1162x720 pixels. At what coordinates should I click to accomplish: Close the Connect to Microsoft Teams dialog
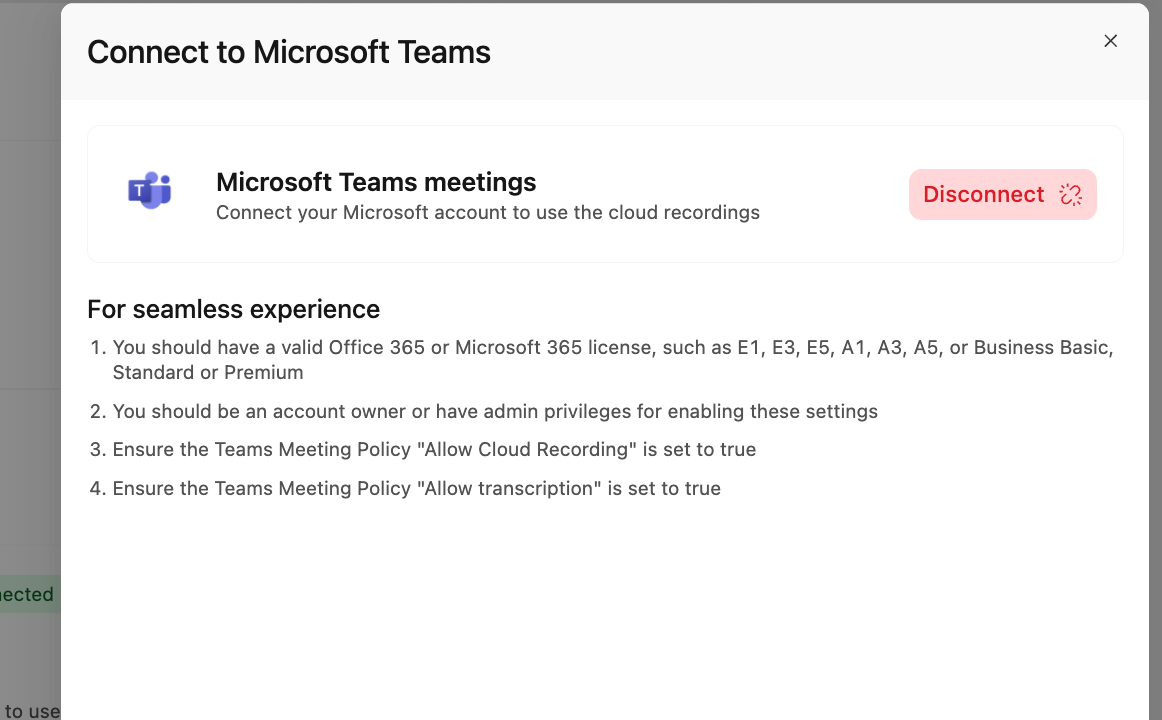pyautogui.click(x=1110, y=41)
